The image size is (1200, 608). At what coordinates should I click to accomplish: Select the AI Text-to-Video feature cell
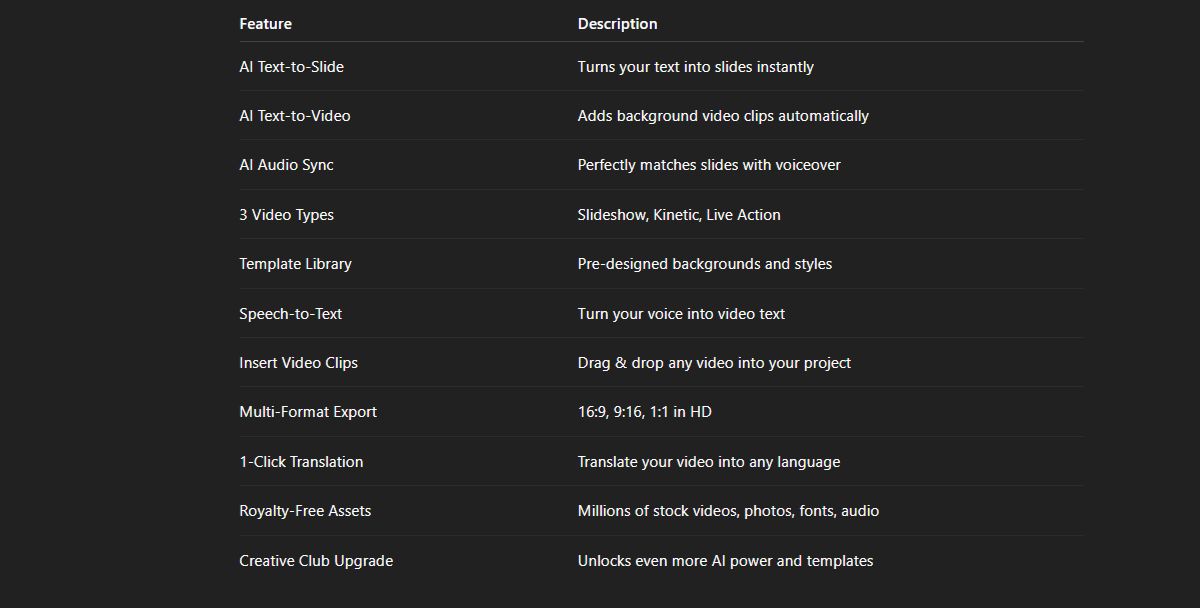(295, 116)
